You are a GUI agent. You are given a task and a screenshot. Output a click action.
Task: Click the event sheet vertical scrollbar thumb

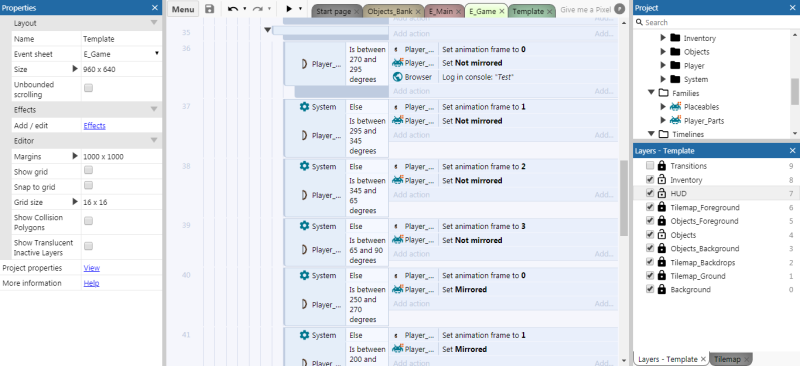(x=624, y=198)
